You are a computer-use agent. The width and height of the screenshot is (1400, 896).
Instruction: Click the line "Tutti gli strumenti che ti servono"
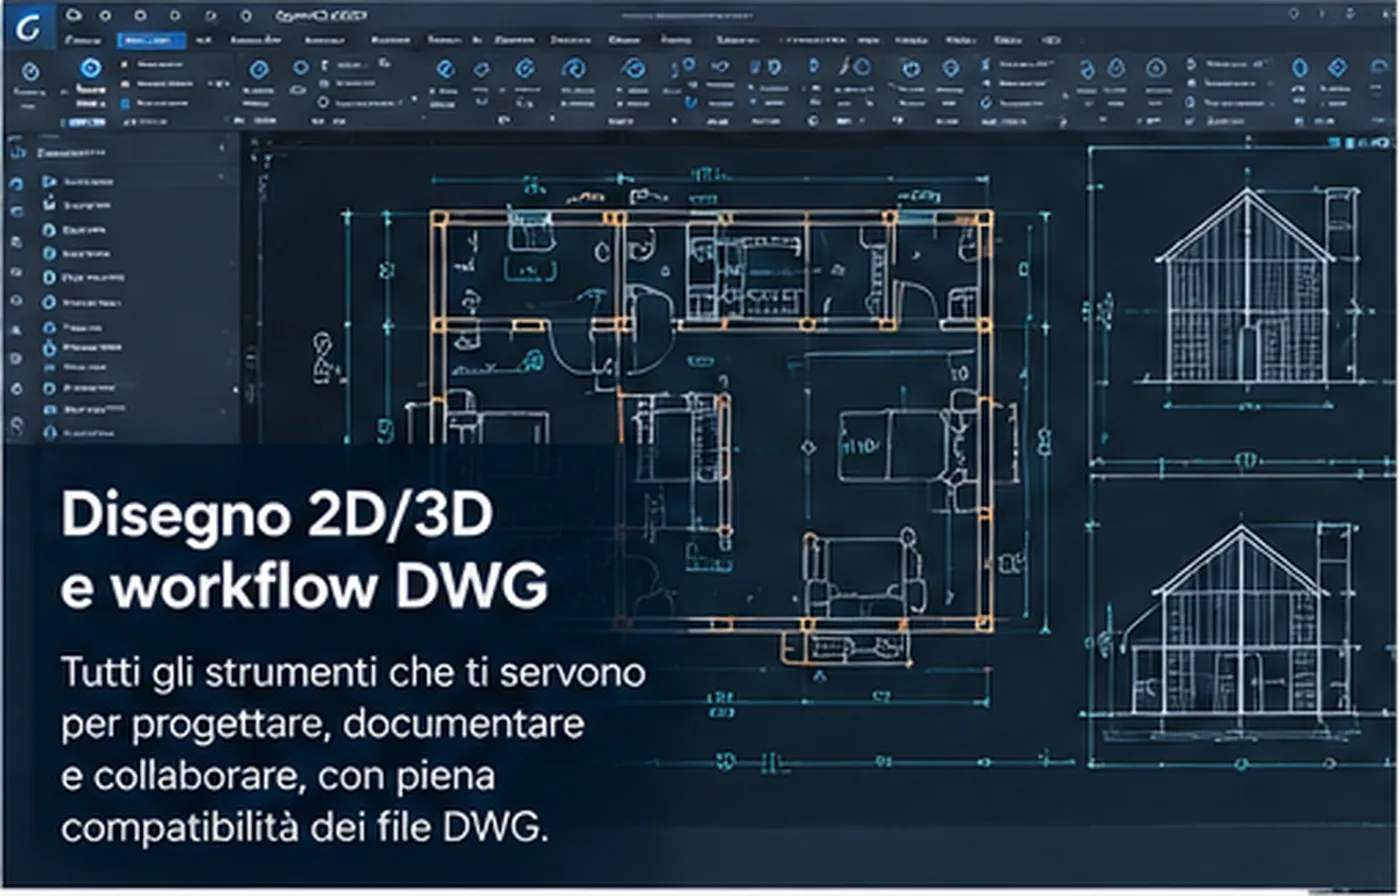coord(353,672)
